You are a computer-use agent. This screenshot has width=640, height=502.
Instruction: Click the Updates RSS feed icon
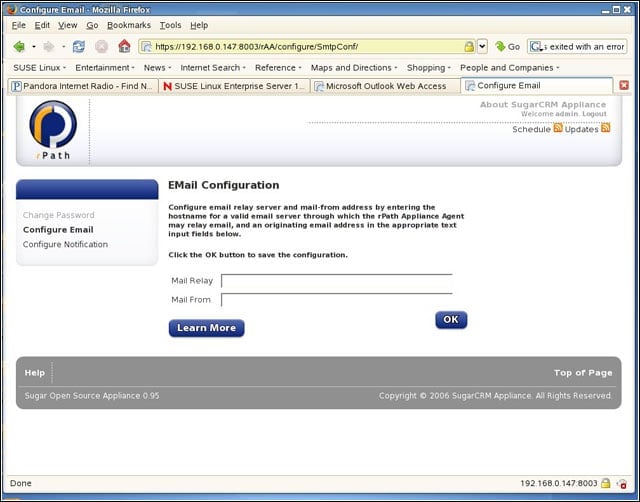coord(606,128)
